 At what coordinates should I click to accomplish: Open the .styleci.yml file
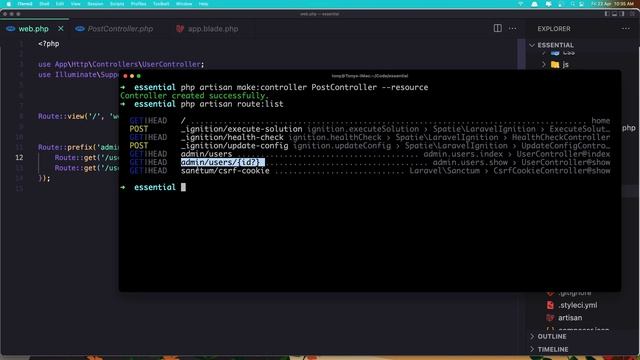578,305
